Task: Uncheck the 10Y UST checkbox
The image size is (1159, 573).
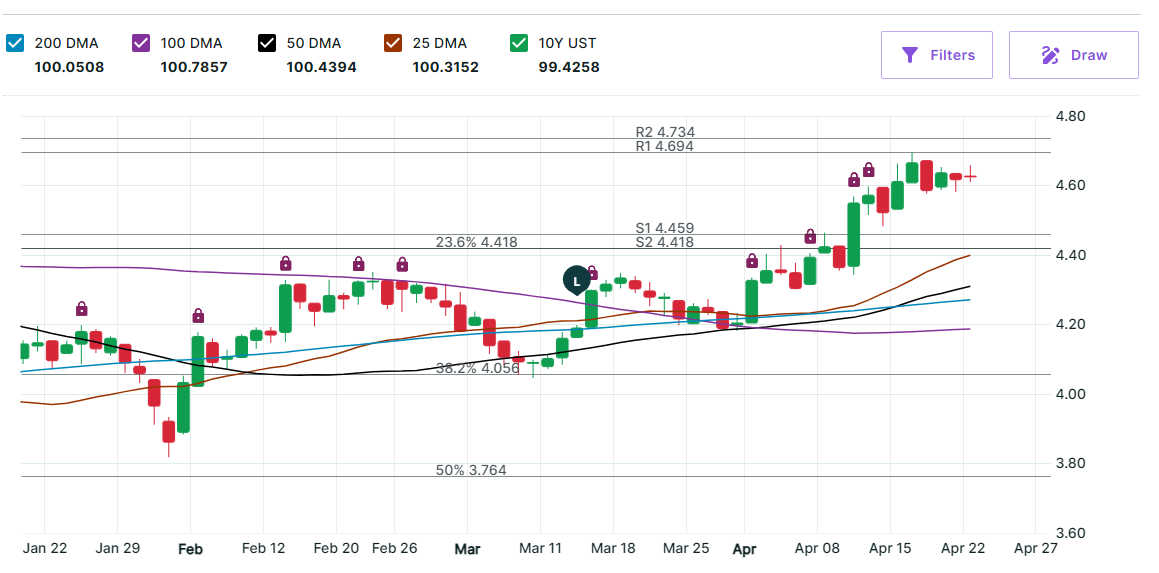Action: [x=519, y=44]
